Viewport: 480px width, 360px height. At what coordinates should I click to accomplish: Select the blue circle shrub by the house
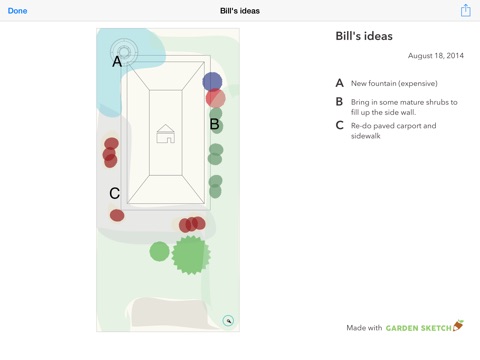[212, 82]
